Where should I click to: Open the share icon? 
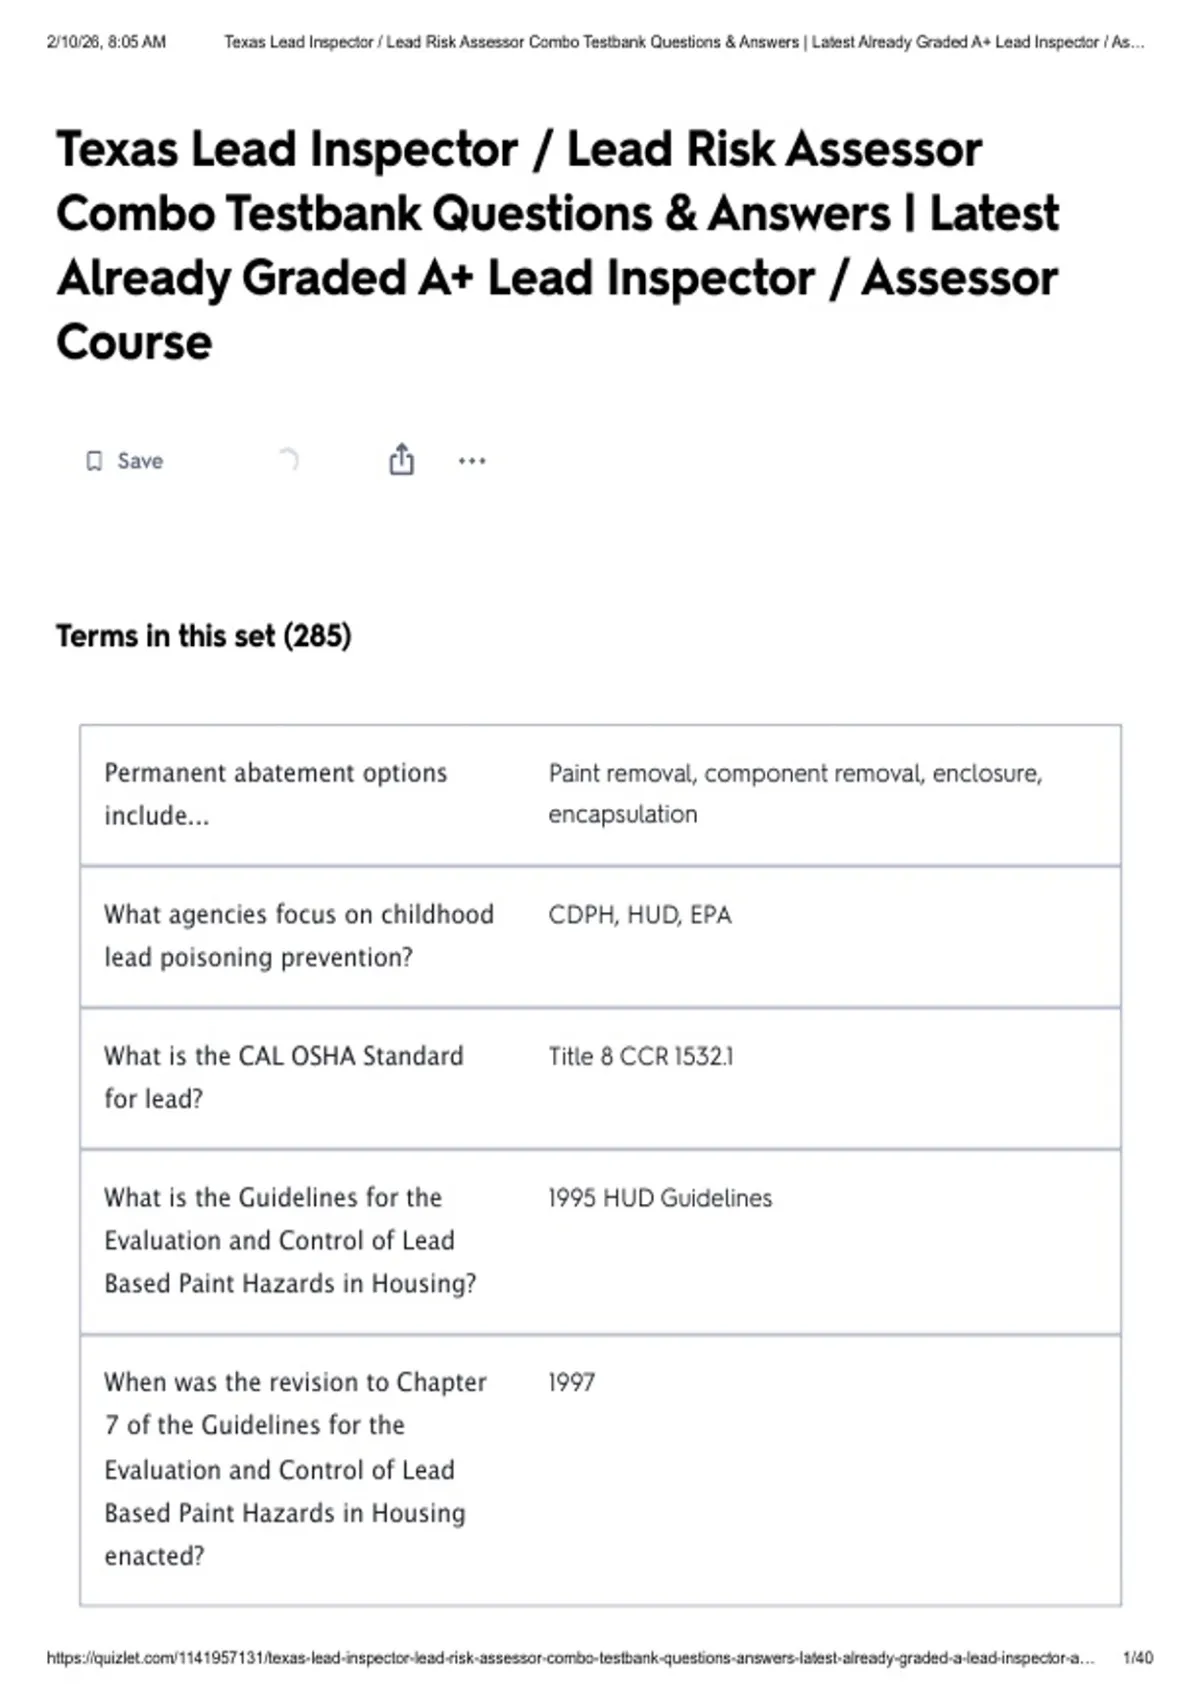[401, 459]
